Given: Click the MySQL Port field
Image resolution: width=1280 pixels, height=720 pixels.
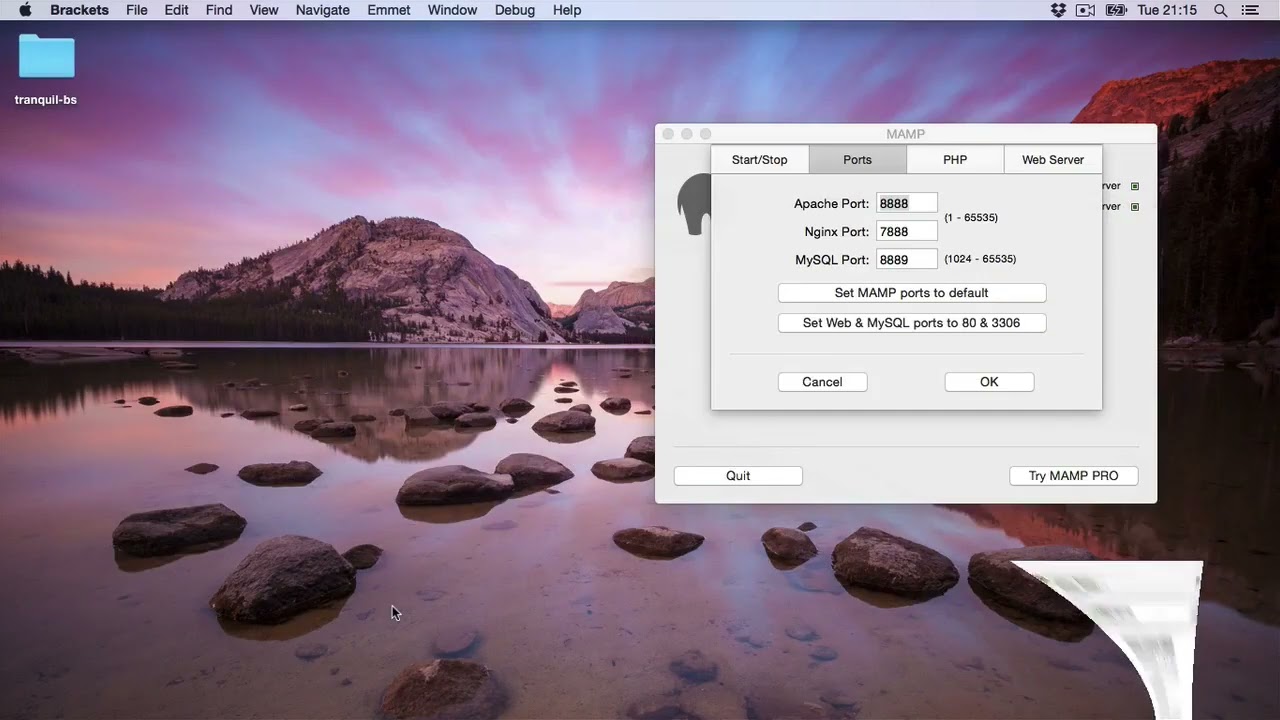Looking at the screenshot, I should [x=907, y=260].
